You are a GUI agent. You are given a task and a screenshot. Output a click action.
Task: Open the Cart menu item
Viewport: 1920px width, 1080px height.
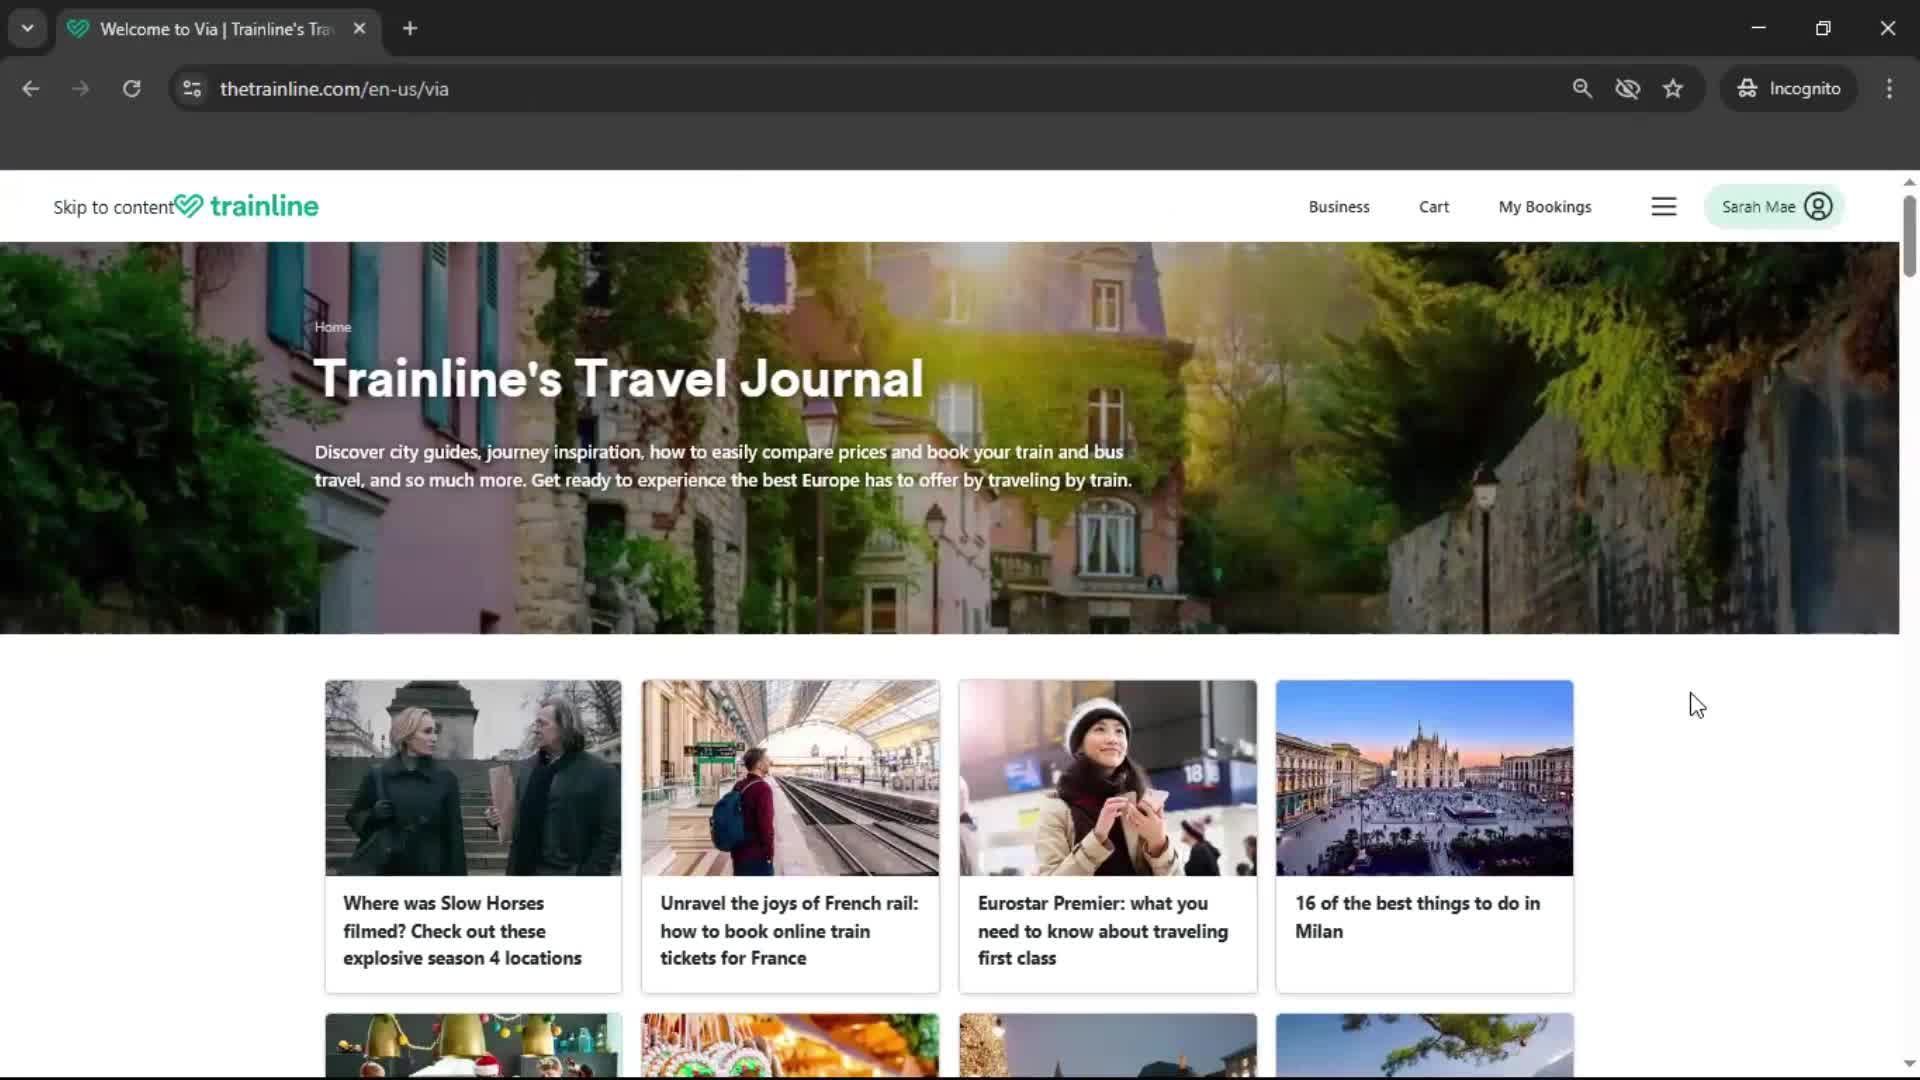click(1433, 206)
